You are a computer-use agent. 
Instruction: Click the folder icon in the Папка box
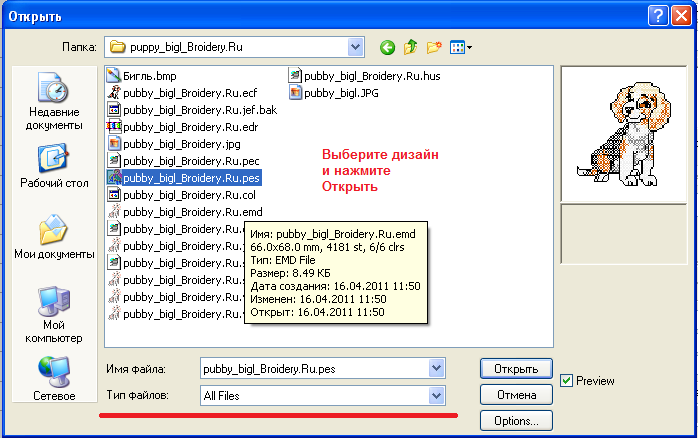(117, 47)
